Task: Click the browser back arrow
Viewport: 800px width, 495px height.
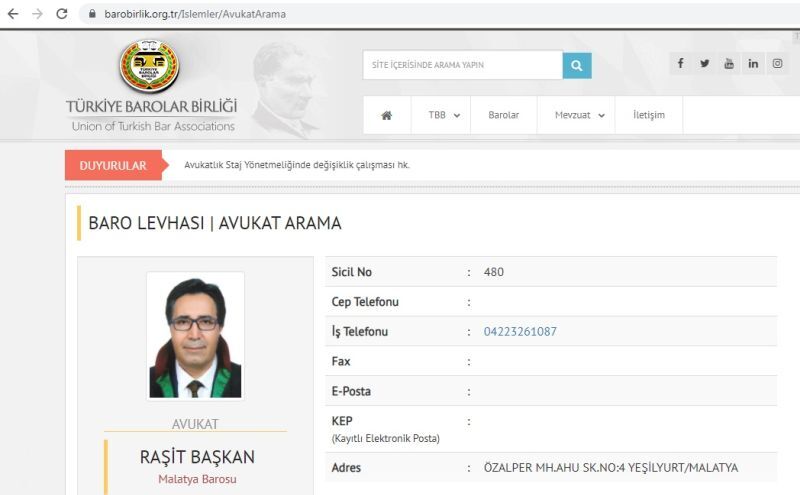Action: pos(13,14)
